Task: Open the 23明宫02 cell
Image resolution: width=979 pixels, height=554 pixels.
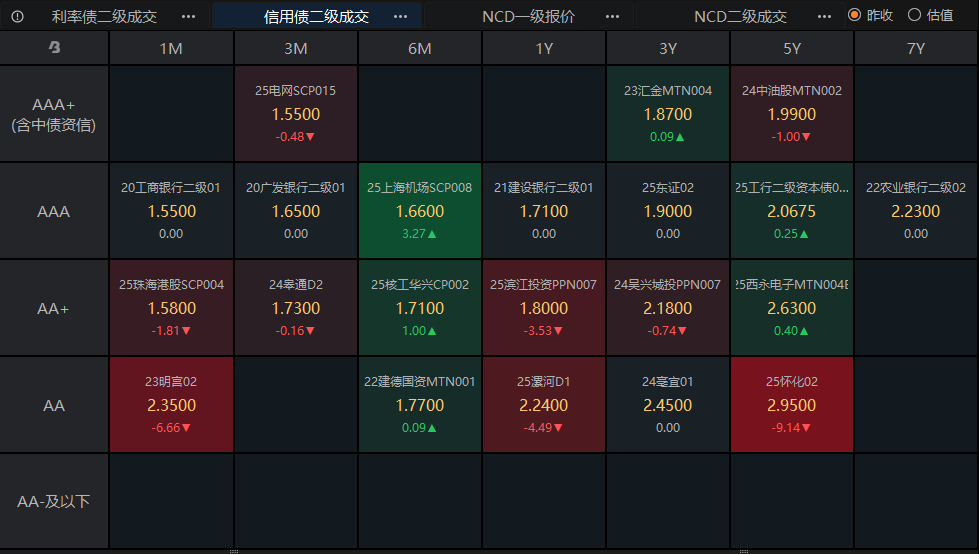Action: (171, 405)
